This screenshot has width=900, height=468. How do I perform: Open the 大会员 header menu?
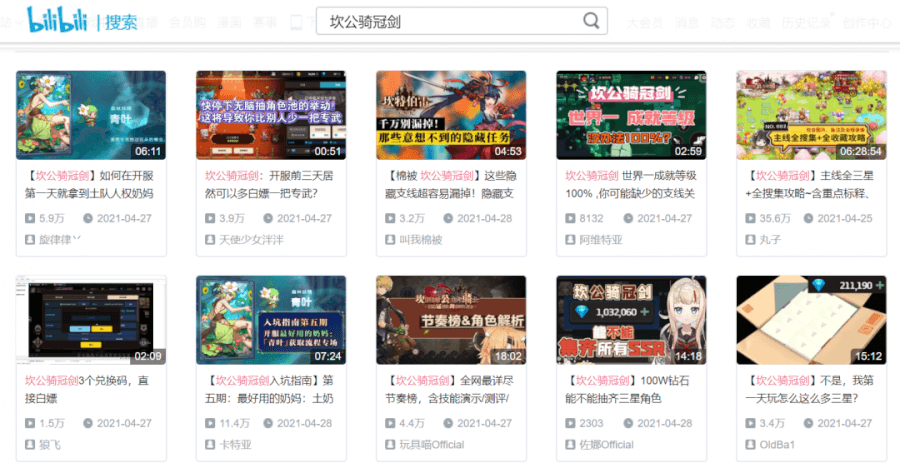click(644, 22)
